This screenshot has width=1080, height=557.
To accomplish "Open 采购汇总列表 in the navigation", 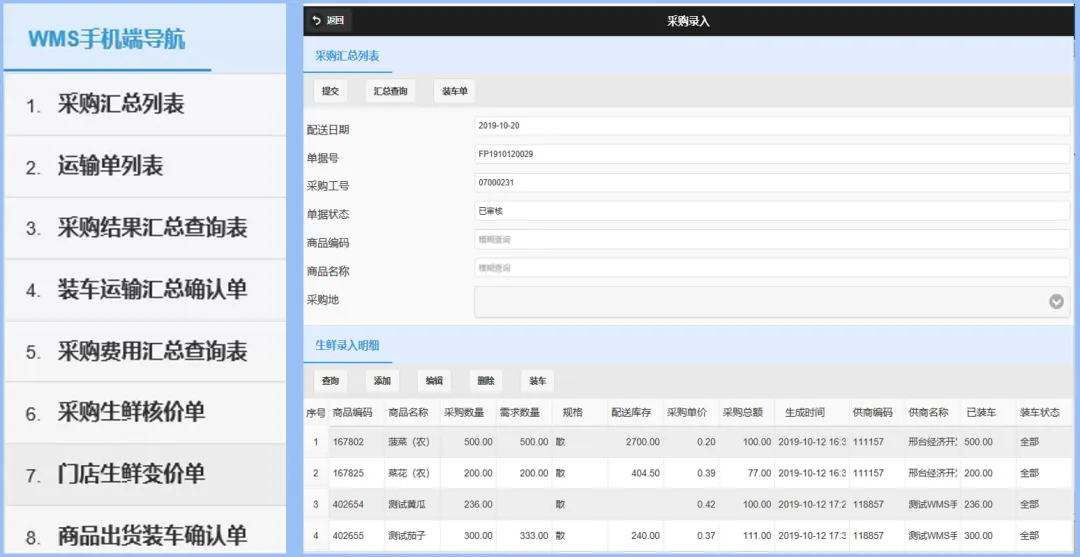I will pyautogui.click(x=145, y=105).
